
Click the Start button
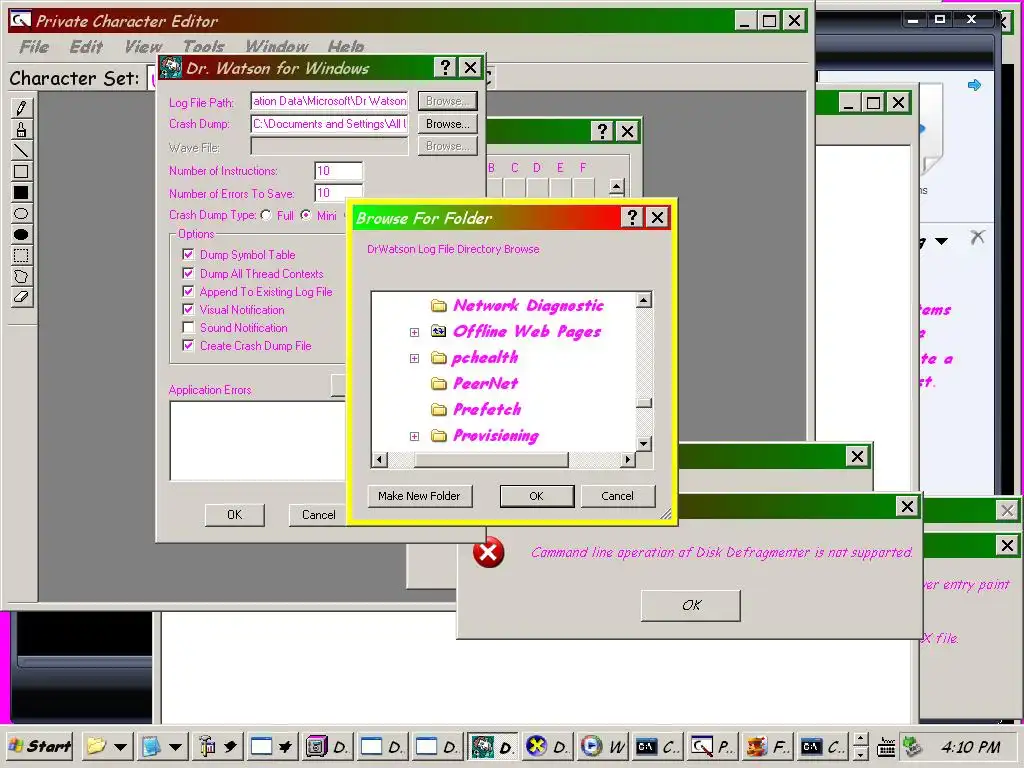pyautogui.click(x=39, y=746)
